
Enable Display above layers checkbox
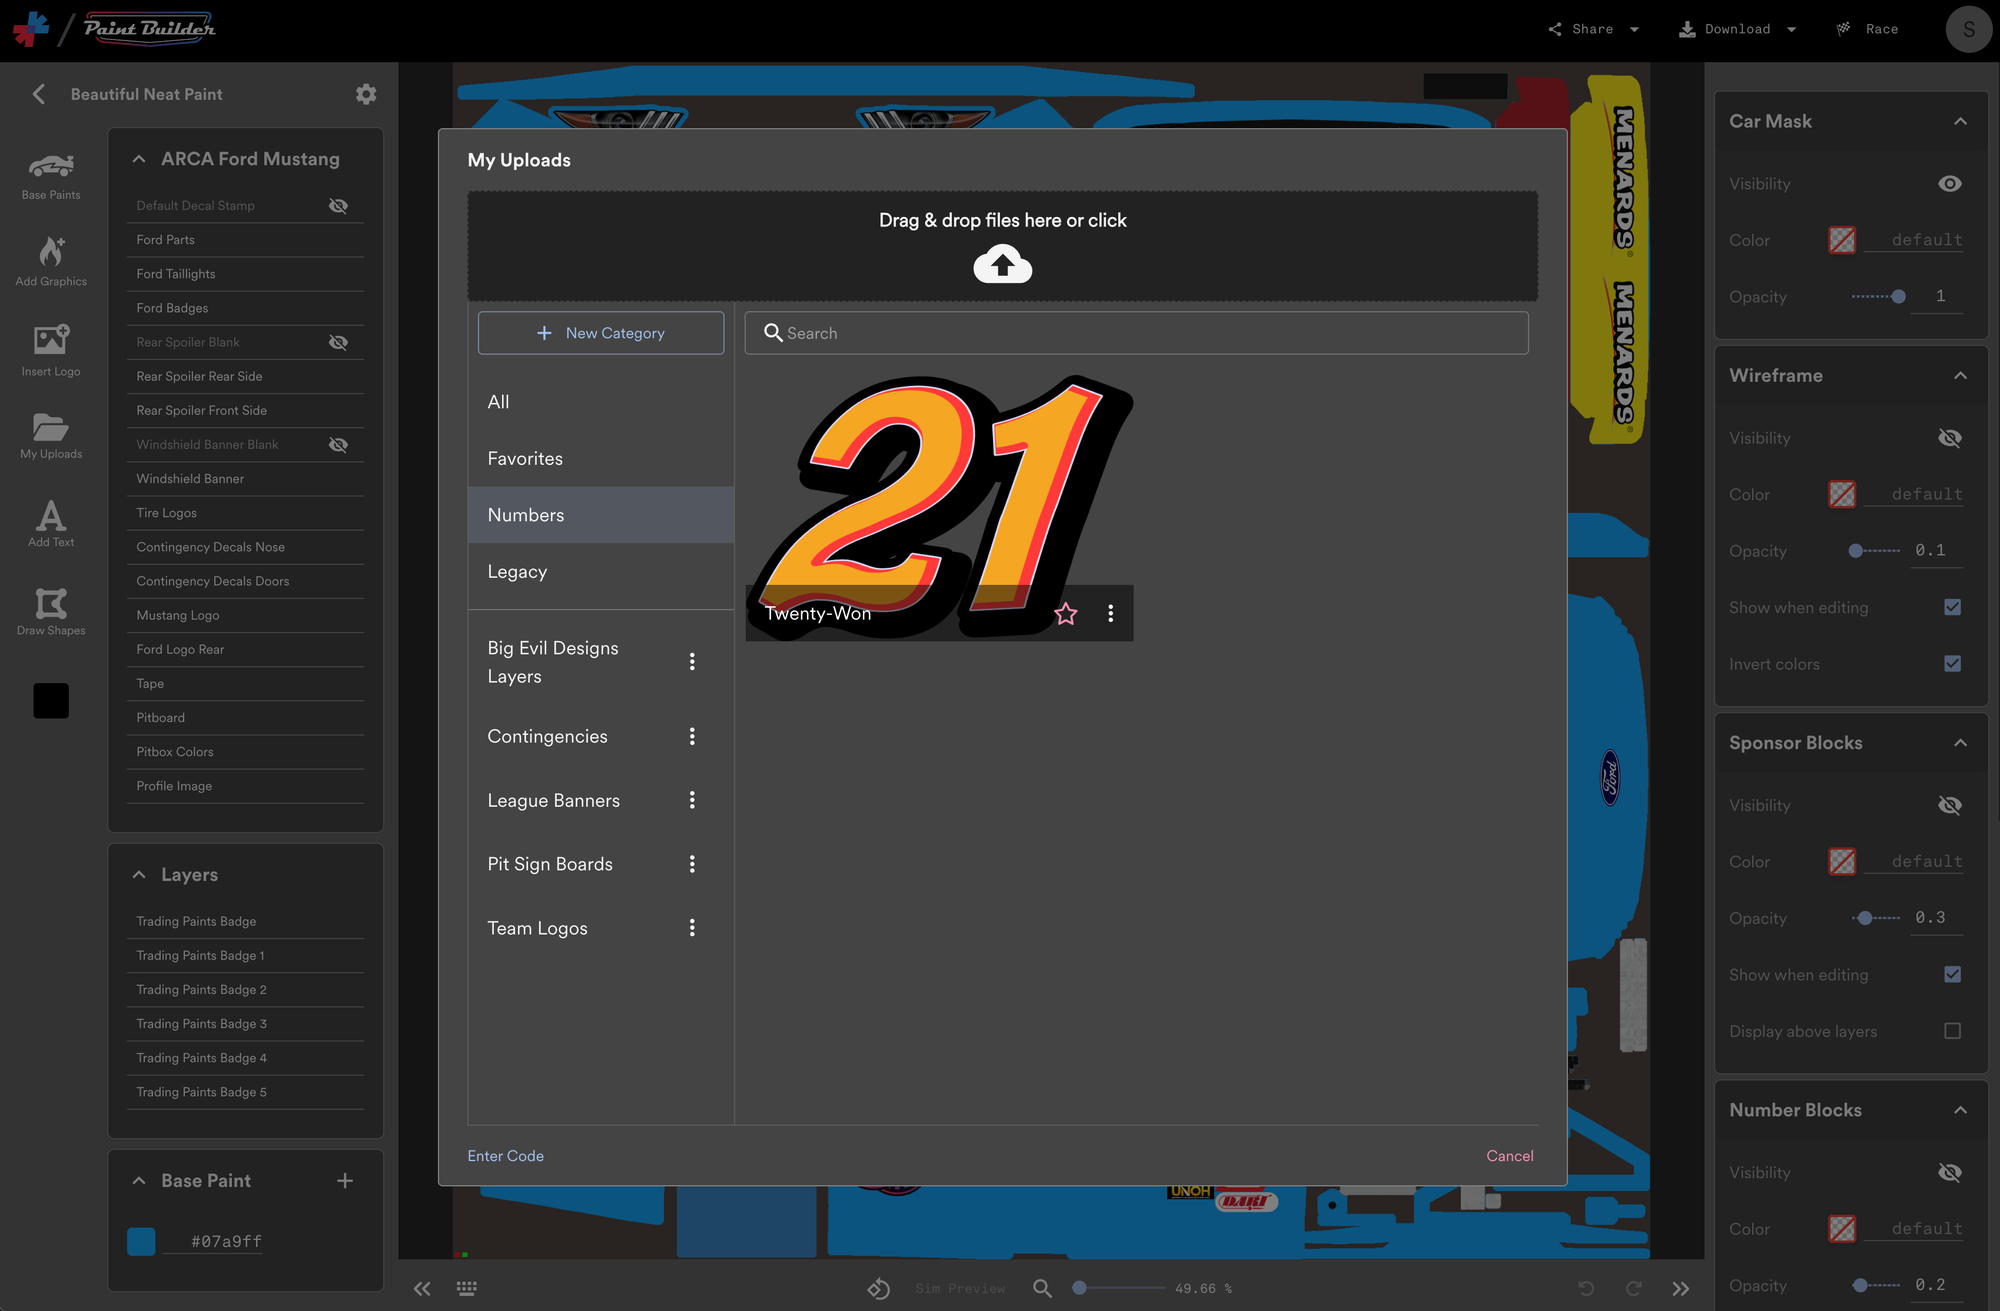pos(1952,1031)
